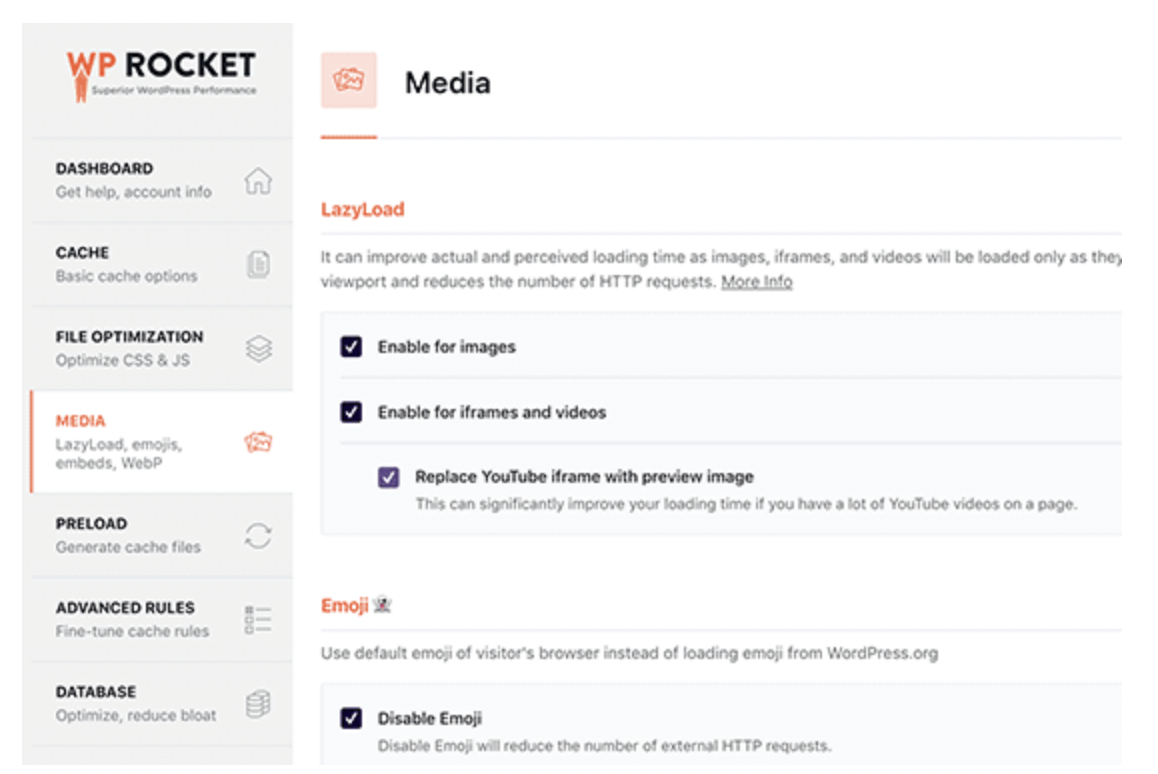Click 'Optimize CSS & JS' subtitle
The height and width of the screenshot is (774, 1158).
pyautogui.click(x=123, y=360)
